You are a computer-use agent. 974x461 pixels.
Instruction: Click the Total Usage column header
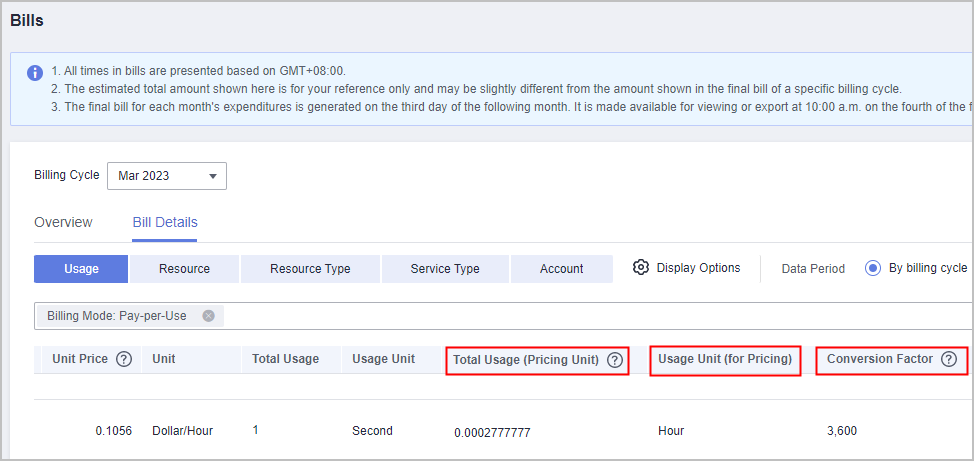(x=286, y=359)
